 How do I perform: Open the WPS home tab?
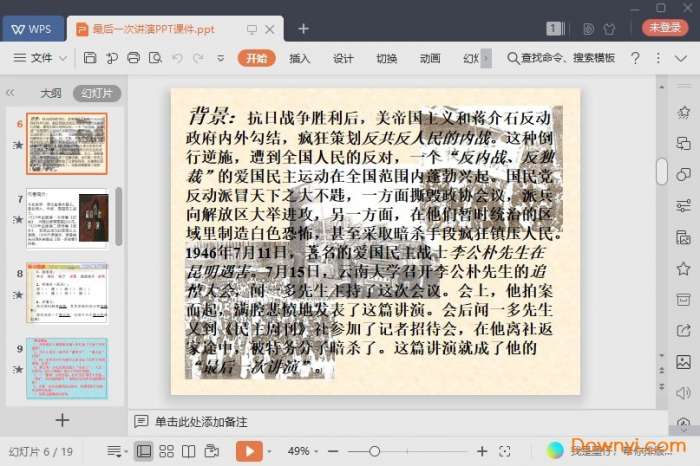coord(33,29)
